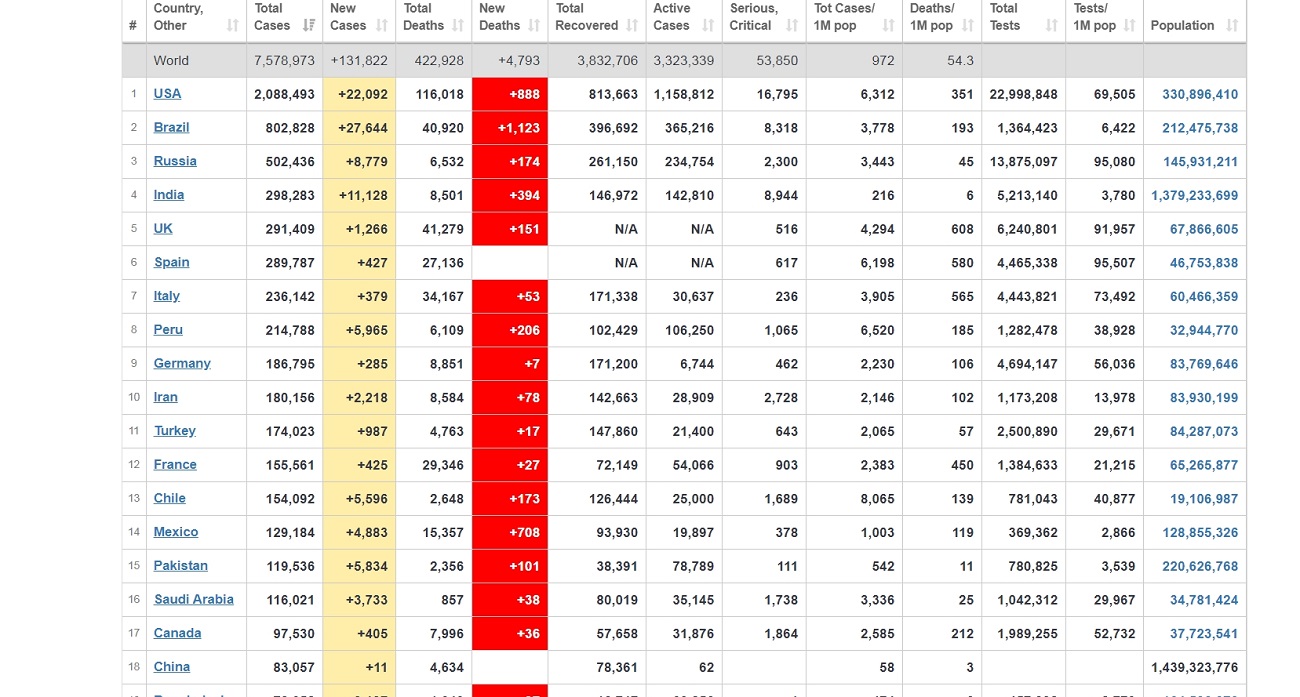The height and width of the screenshot is (697, 1300).
Task: Click Russia's population number link
Action: coord(1200,162)
